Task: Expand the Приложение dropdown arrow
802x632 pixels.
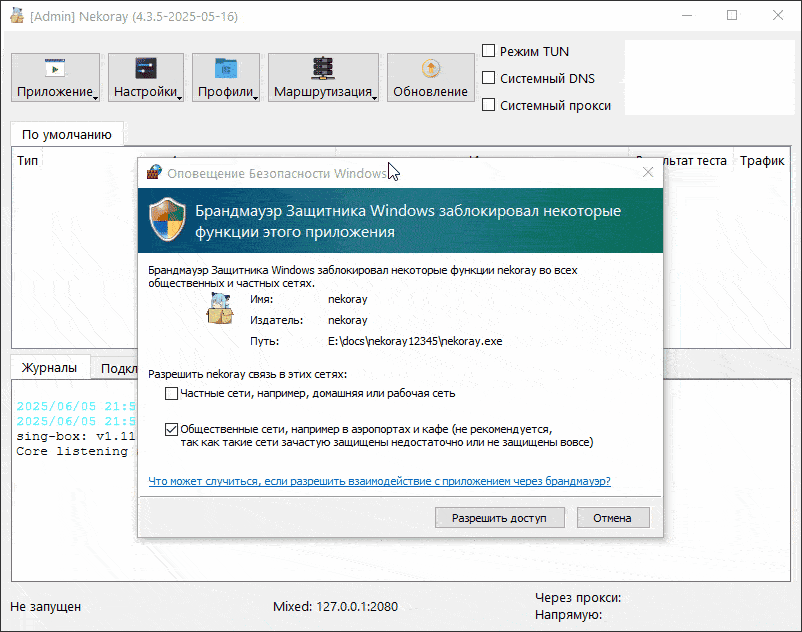Action: [95, 97]
